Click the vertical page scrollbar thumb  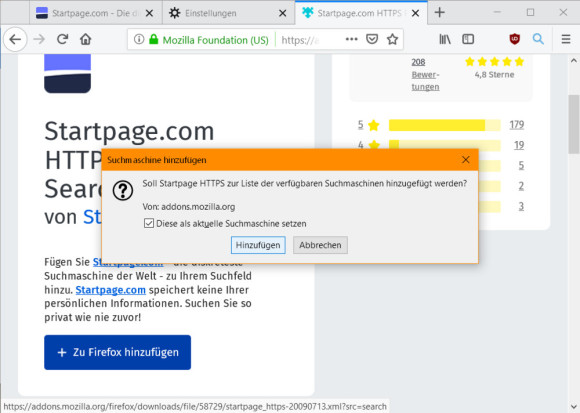(x=573, y=124)
